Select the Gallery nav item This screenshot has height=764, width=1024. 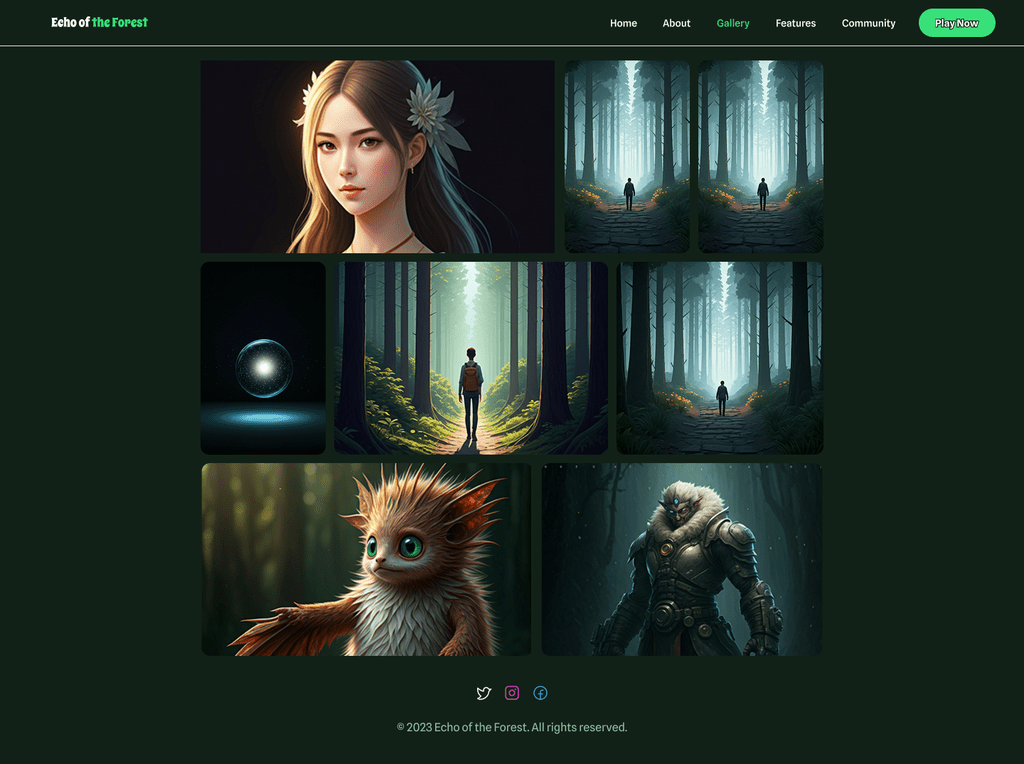point(733,23)
